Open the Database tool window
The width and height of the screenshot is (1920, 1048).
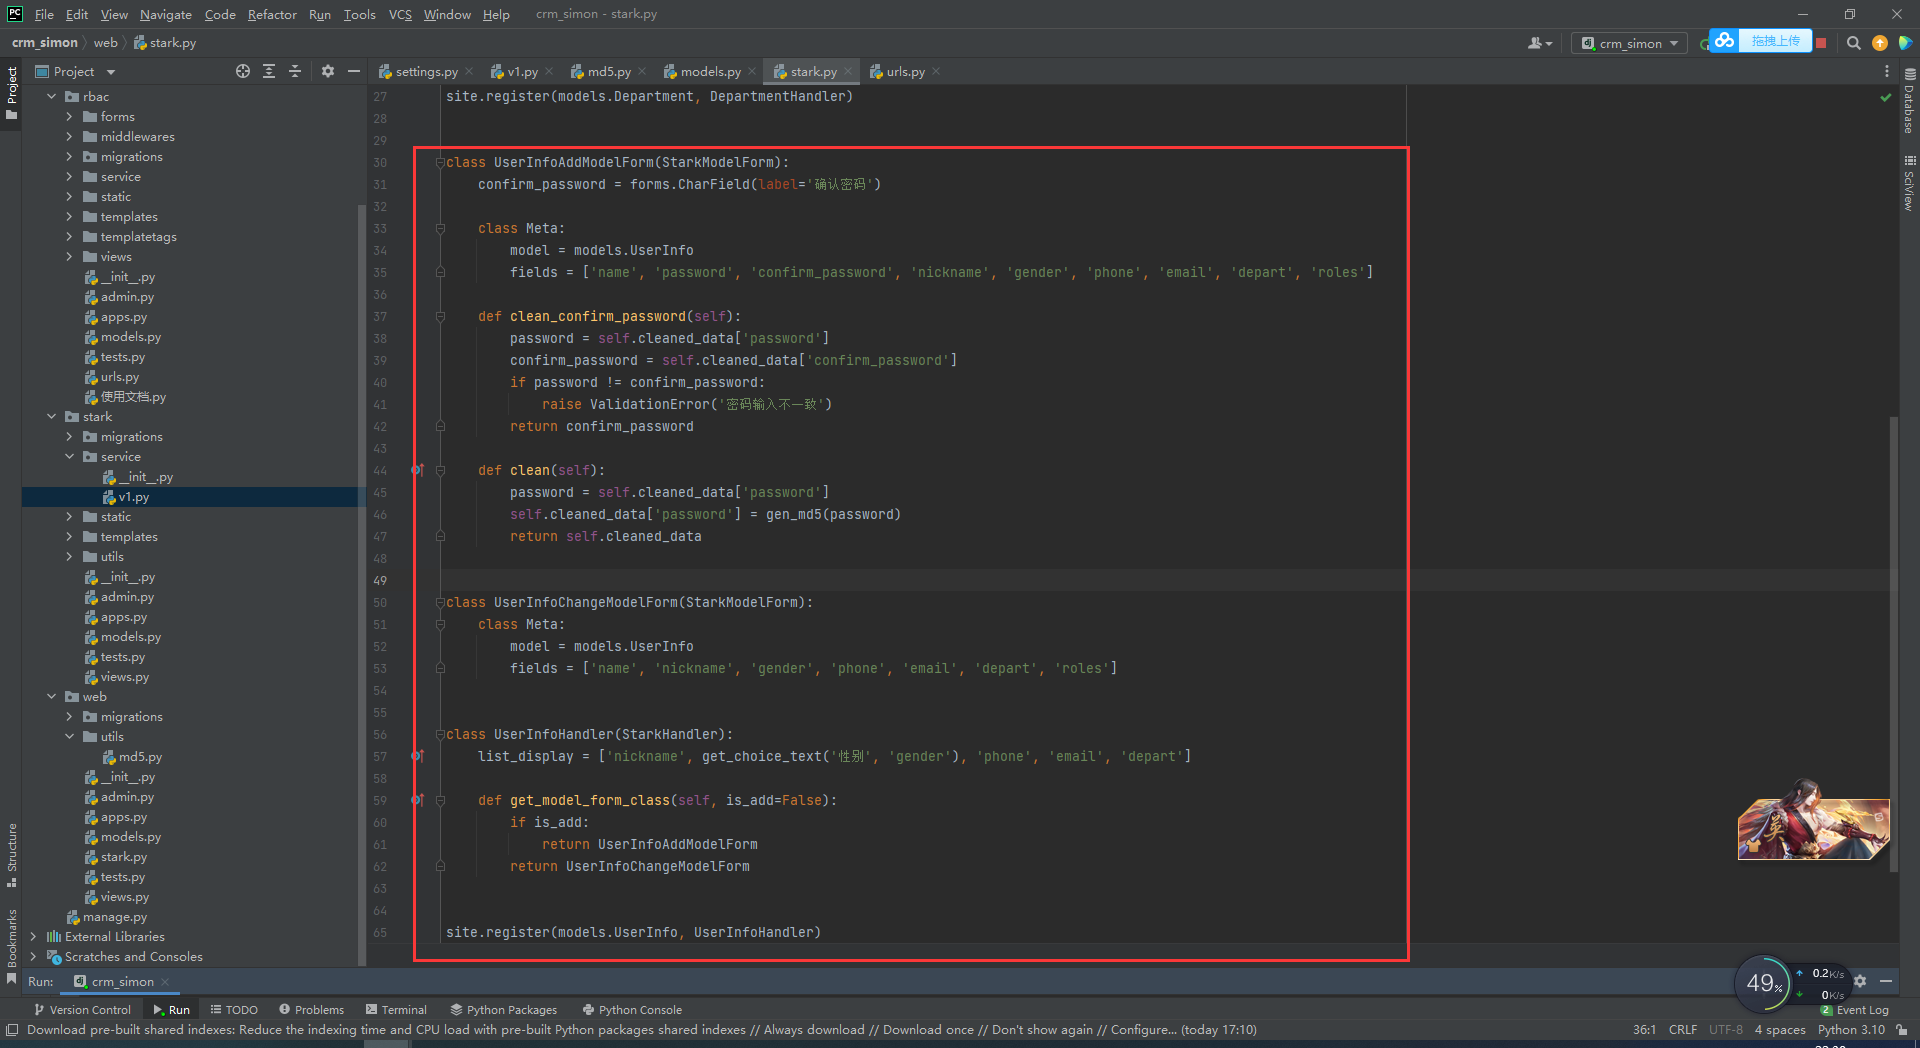tap(1909, 102)
